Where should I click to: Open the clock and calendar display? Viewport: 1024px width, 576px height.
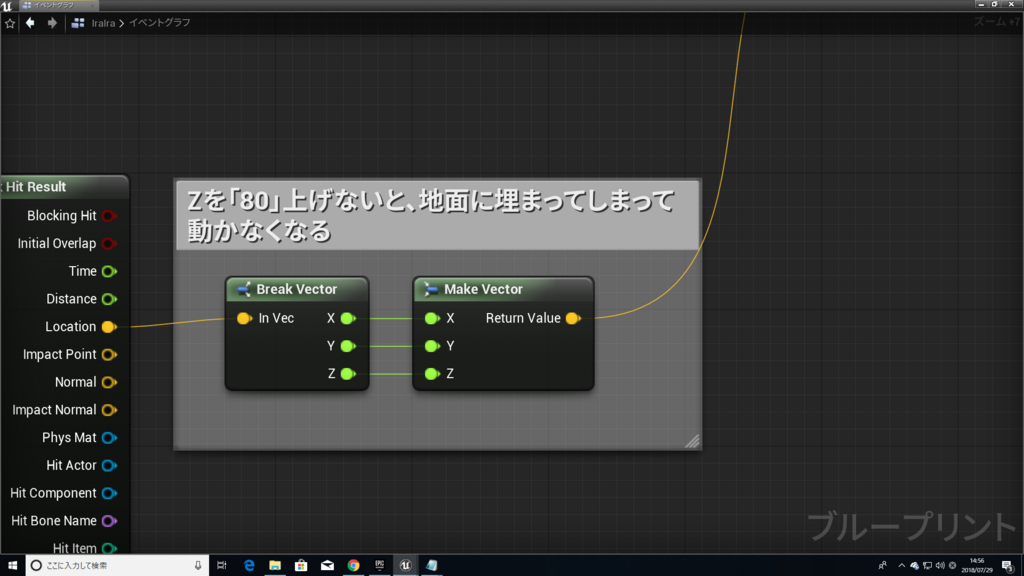click(975, 565)
